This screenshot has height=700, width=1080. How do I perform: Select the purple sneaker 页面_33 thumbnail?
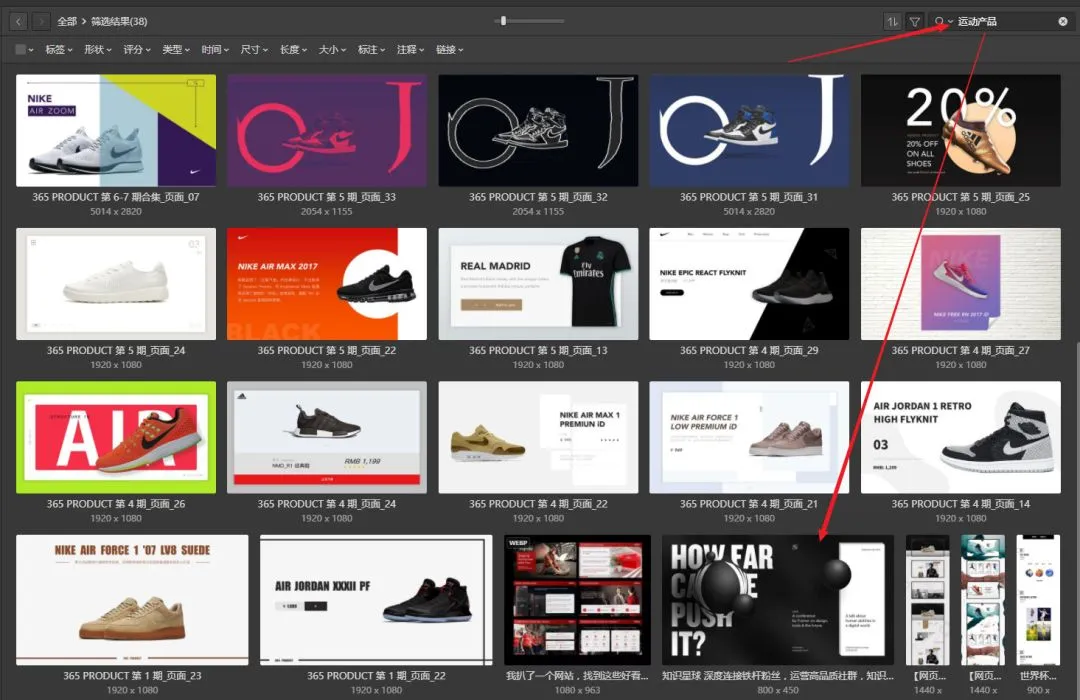point(326,130)
